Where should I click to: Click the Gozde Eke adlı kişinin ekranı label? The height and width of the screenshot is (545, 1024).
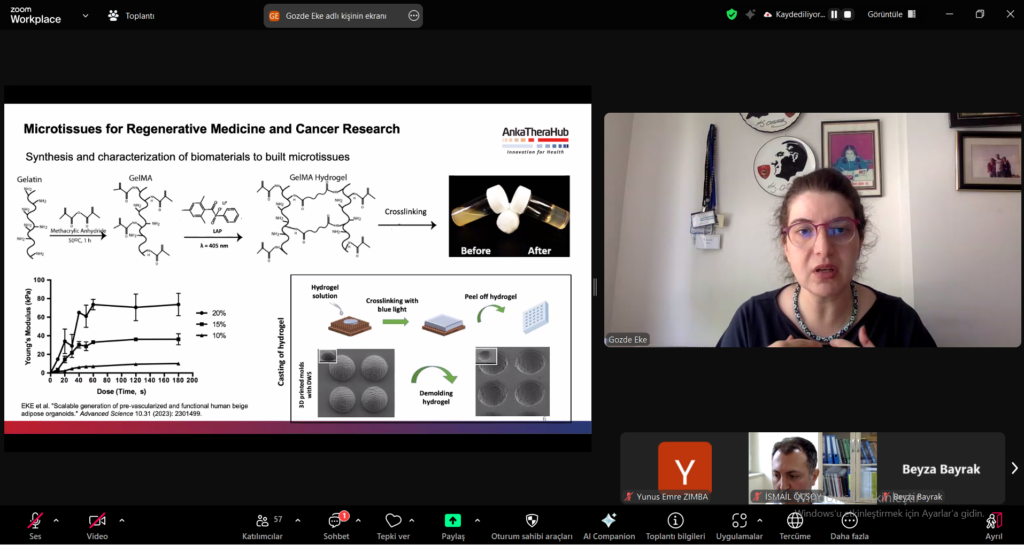(336, 16)
